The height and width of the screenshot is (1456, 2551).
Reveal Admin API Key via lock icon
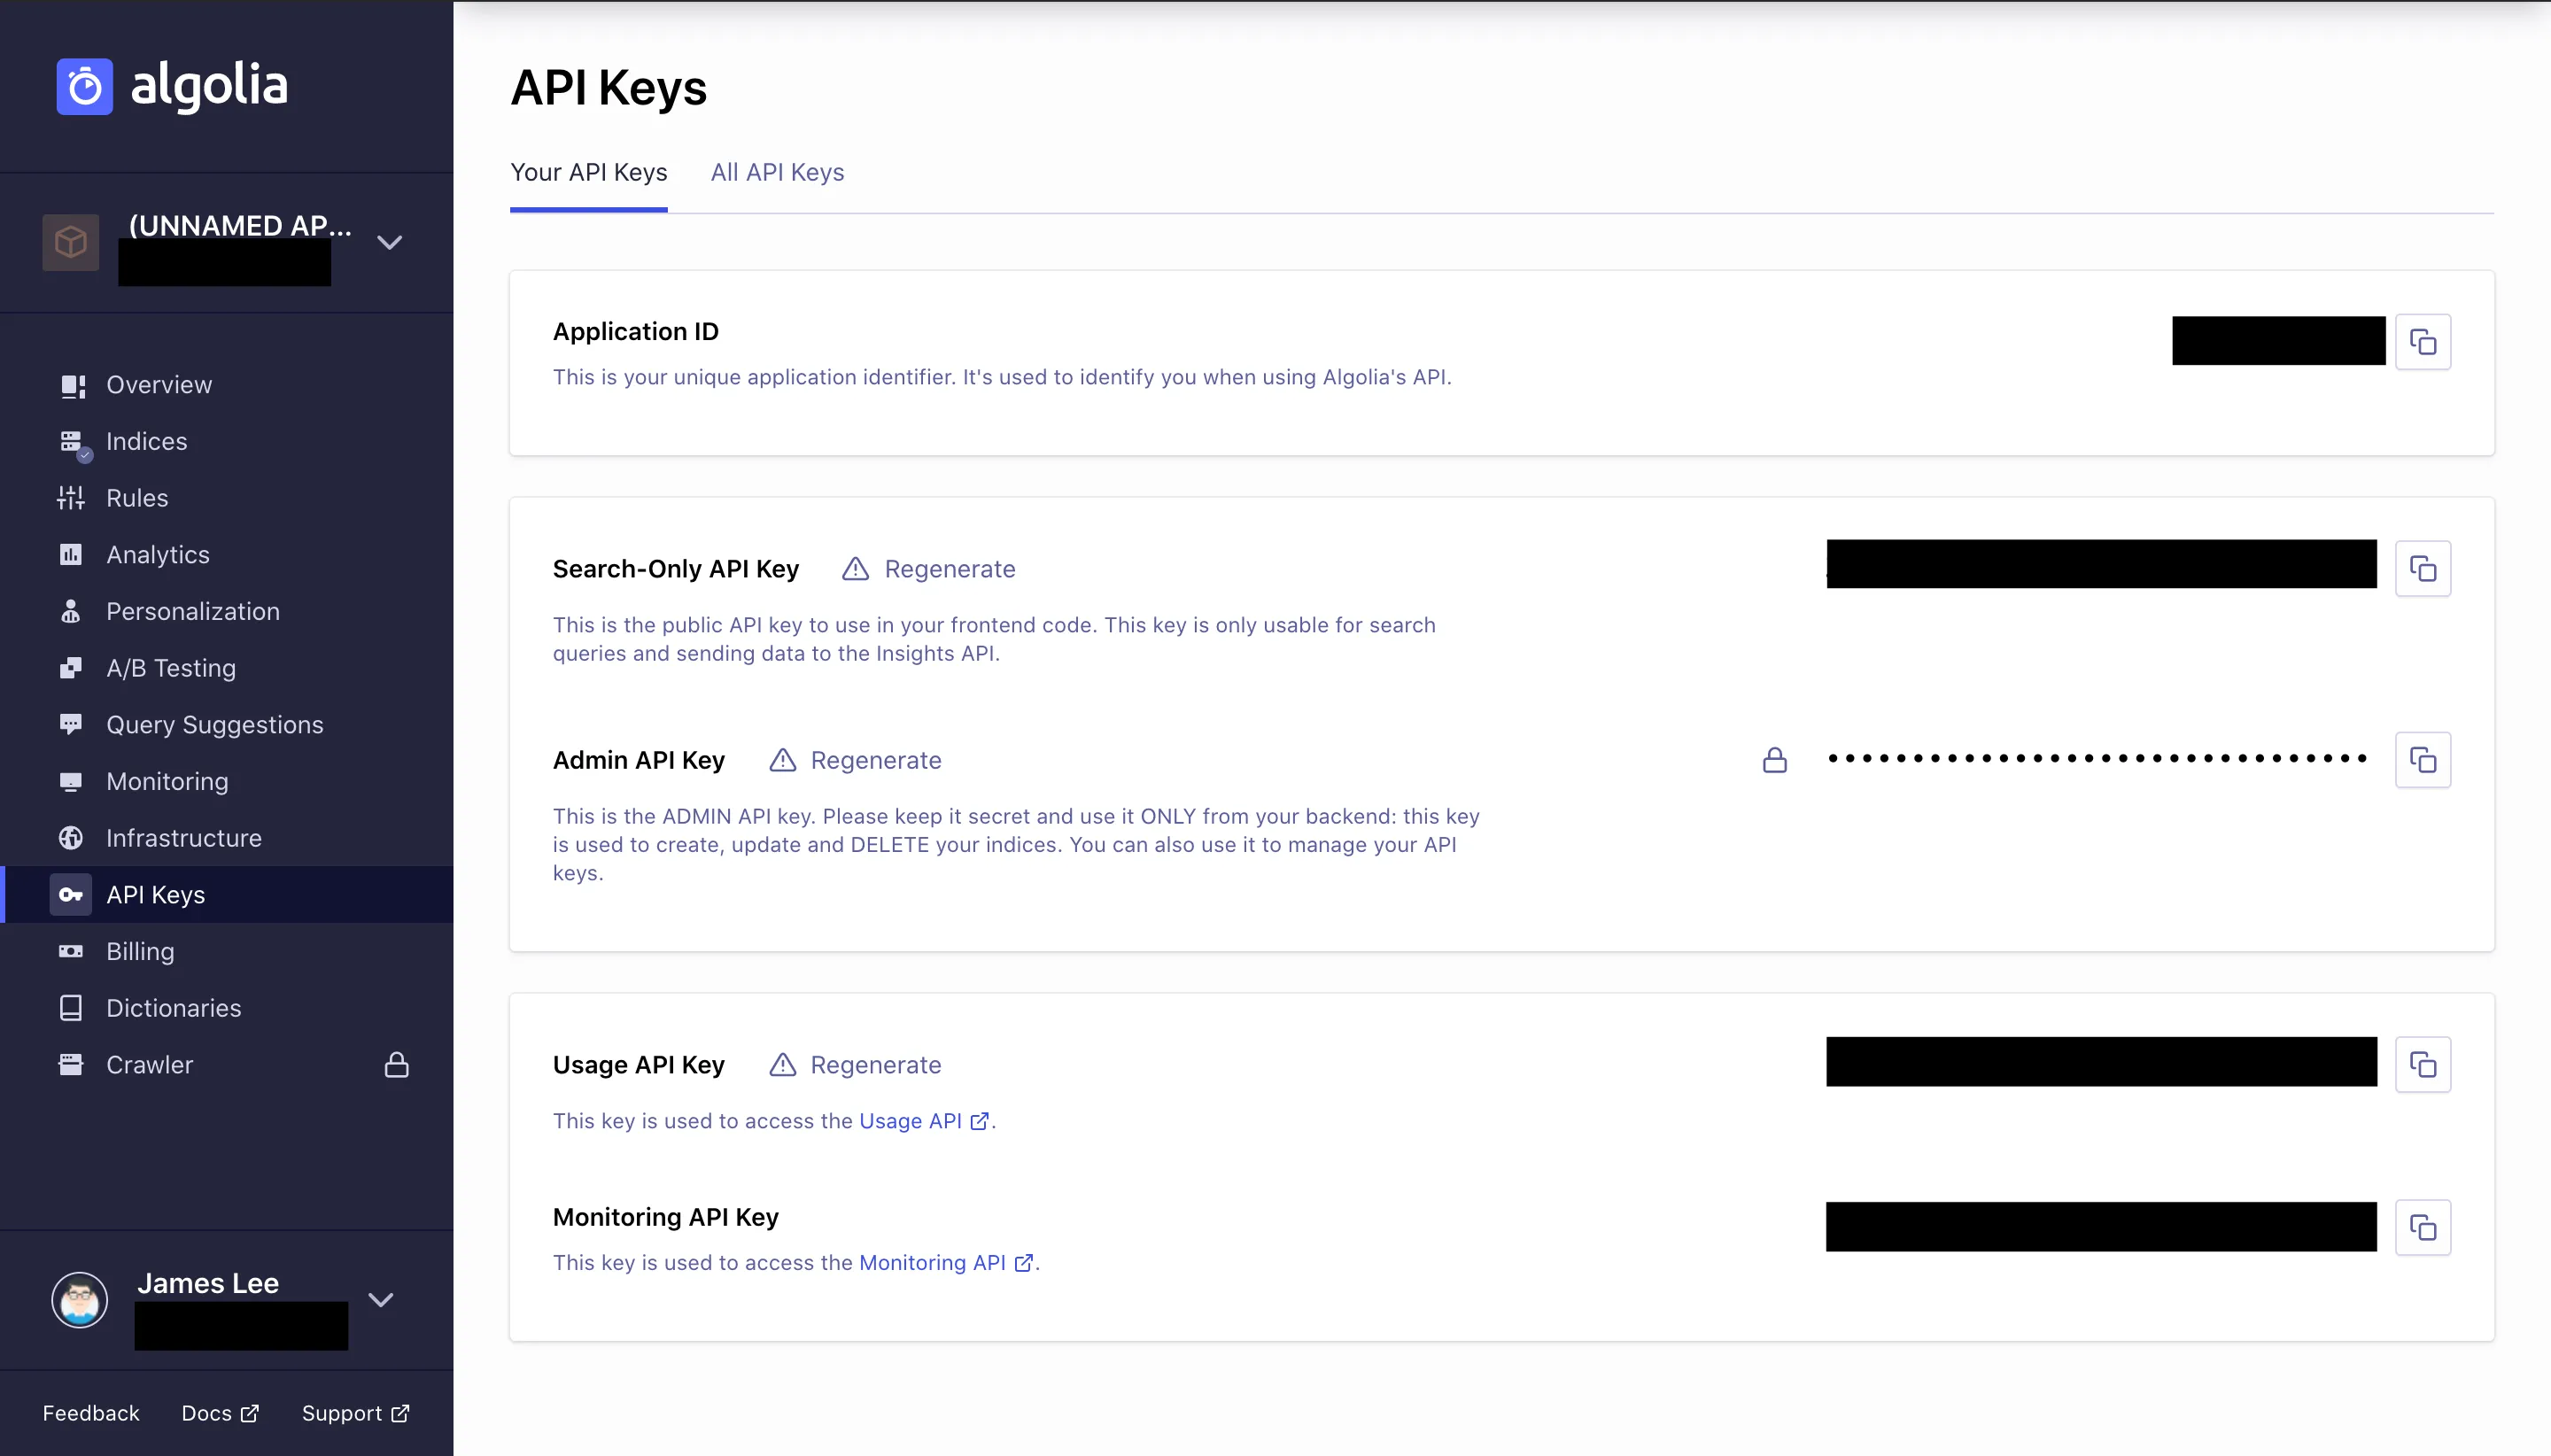(1774, 760)
